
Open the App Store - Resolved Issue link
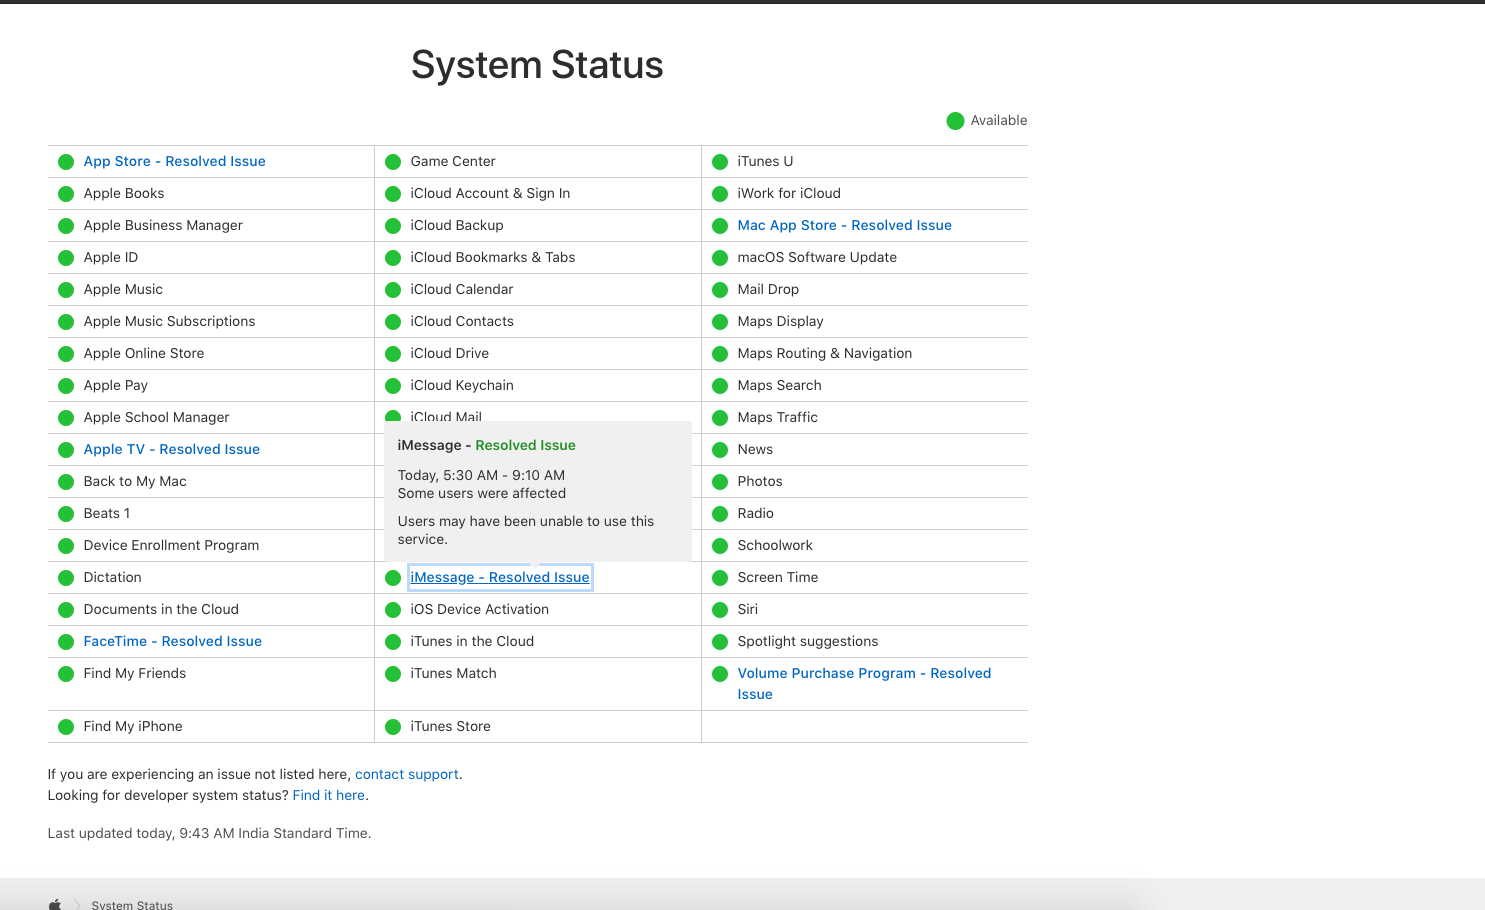click(175, 161)
